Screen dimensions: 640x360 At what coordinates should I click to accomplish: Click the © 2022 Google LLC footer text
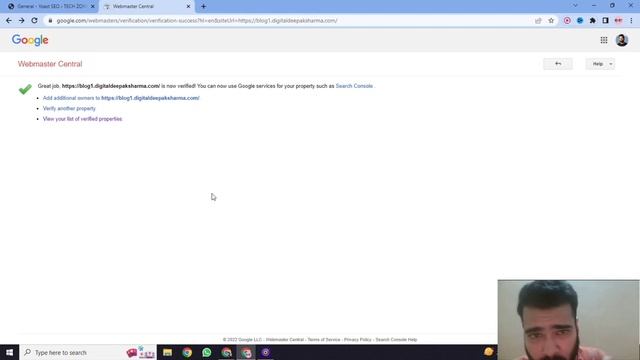click(x=242, y=340)
